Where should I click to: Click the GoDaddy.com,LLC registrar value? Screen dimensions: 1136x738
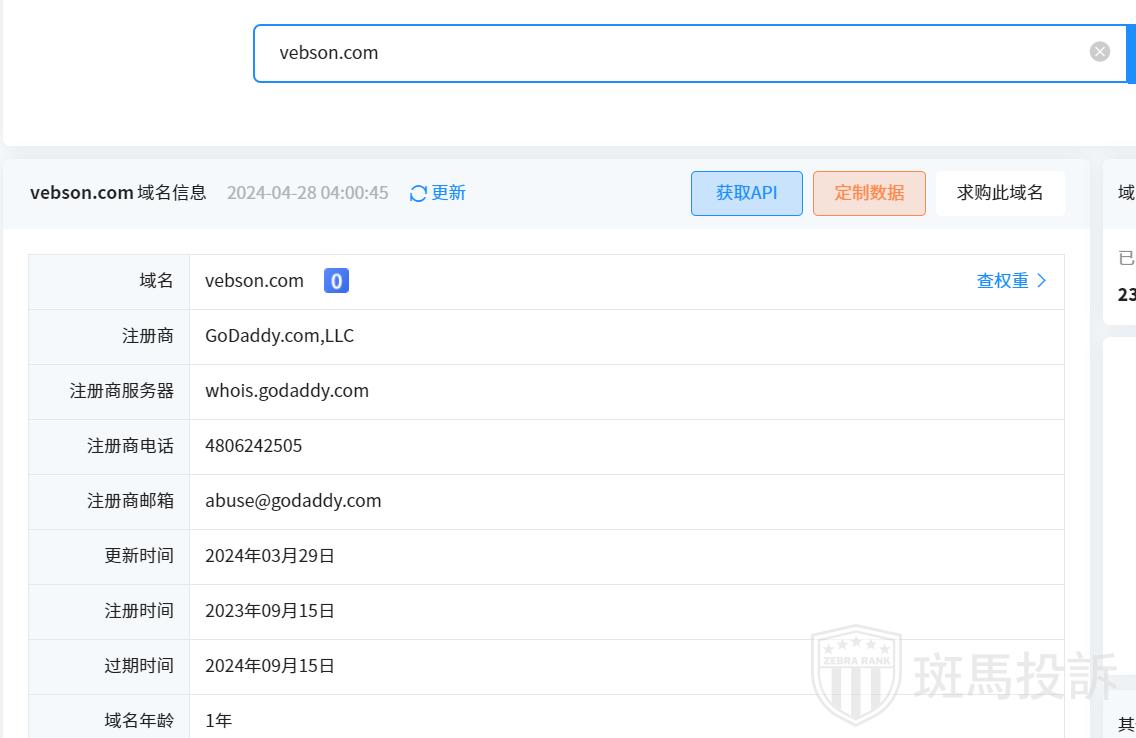pos(280,336)
